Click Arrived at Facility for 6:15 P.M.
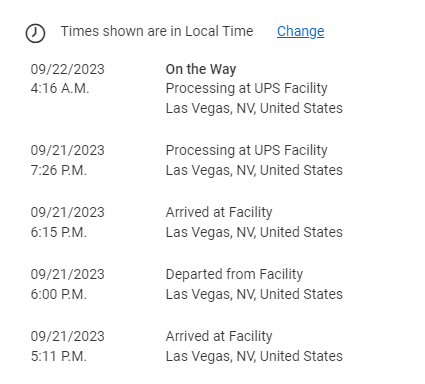 pos(219,213)
